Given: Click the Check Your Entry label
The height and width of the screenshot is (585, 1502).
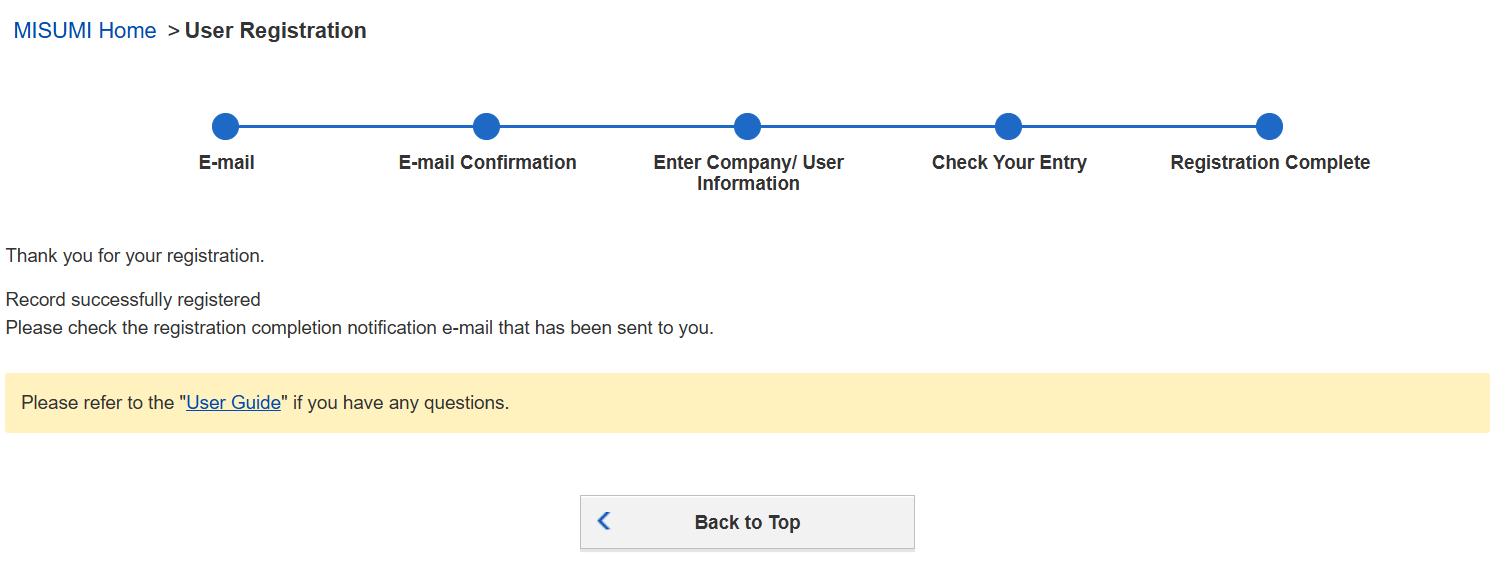Looking at the screenshot, I should coord(1009,162).
